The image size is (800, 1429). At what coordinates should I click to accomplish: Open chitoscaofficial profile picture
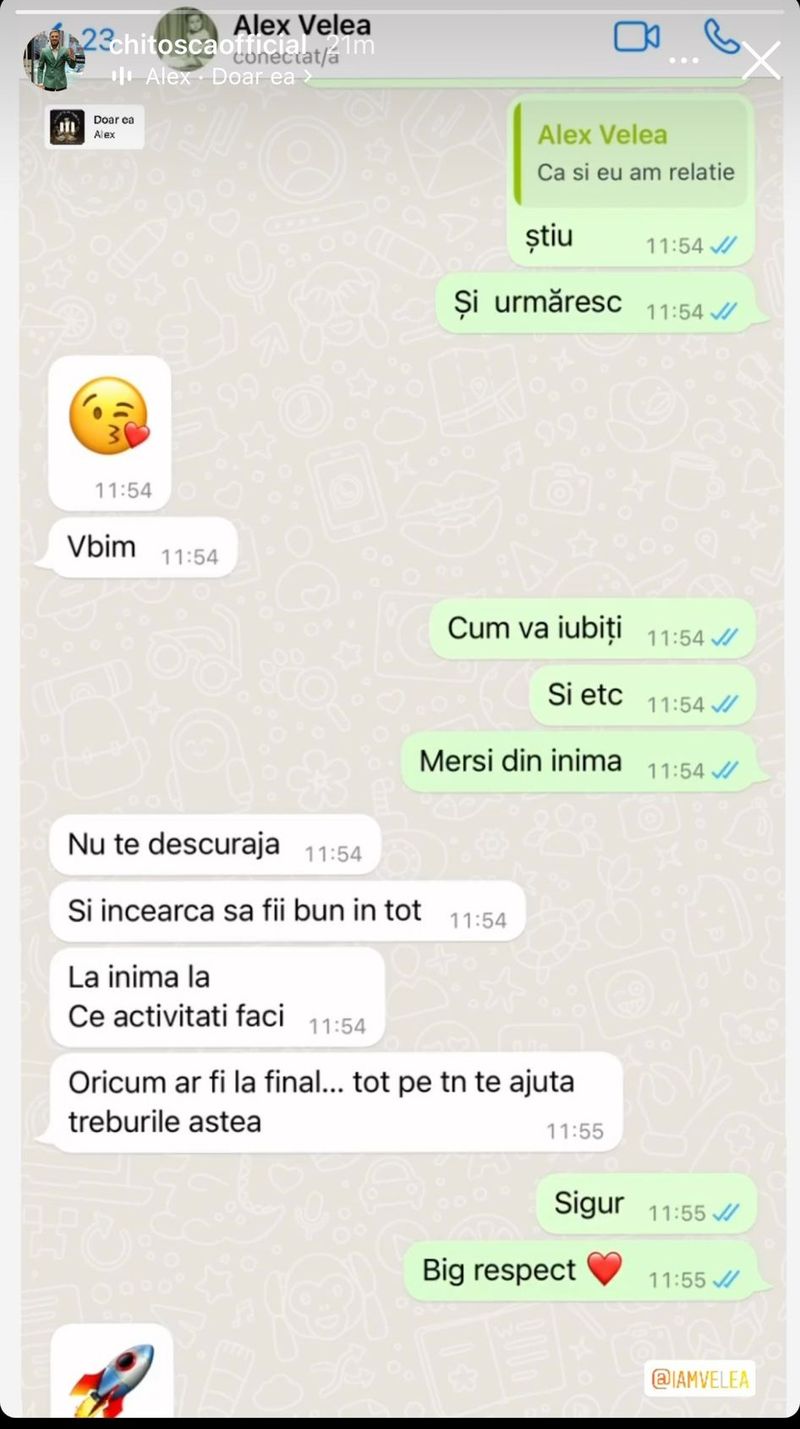(53, 60)
